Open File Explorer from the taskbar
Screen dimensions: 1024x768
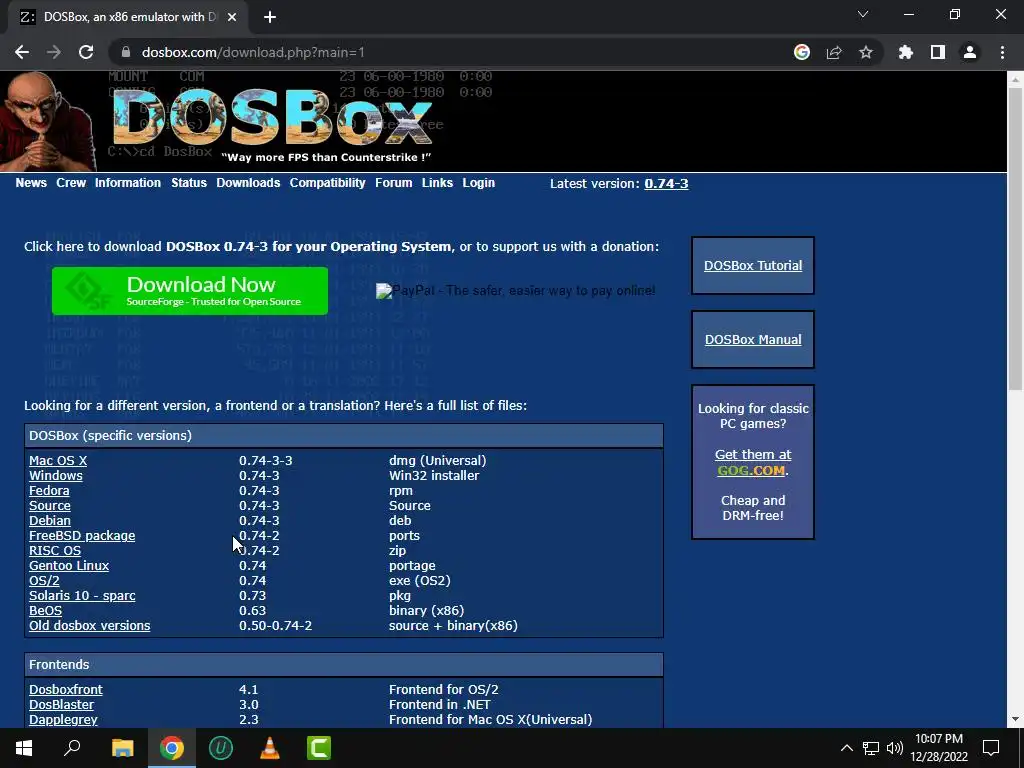[x=123, y=748]
